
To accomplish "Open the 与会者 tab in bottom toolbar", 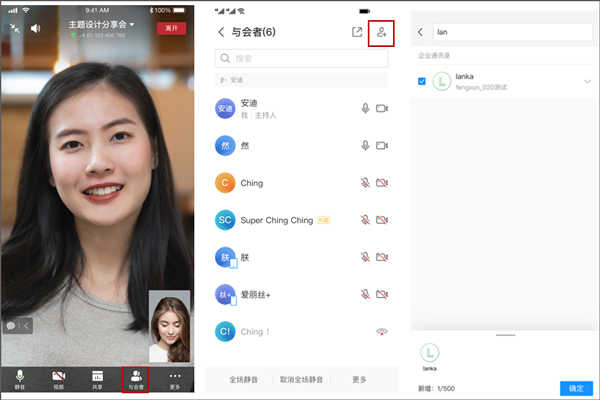I will pyautogui.click(x=135, y=378).
